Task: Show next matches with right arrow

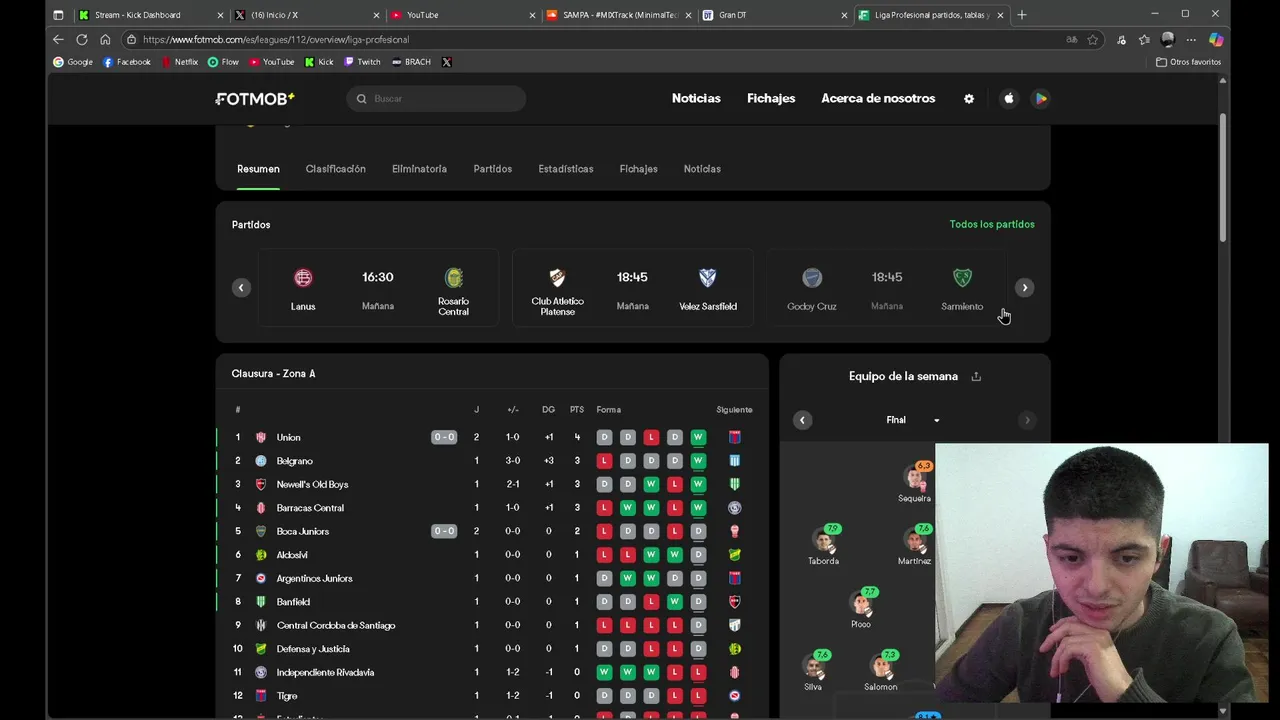Action: click(1024, 288)
